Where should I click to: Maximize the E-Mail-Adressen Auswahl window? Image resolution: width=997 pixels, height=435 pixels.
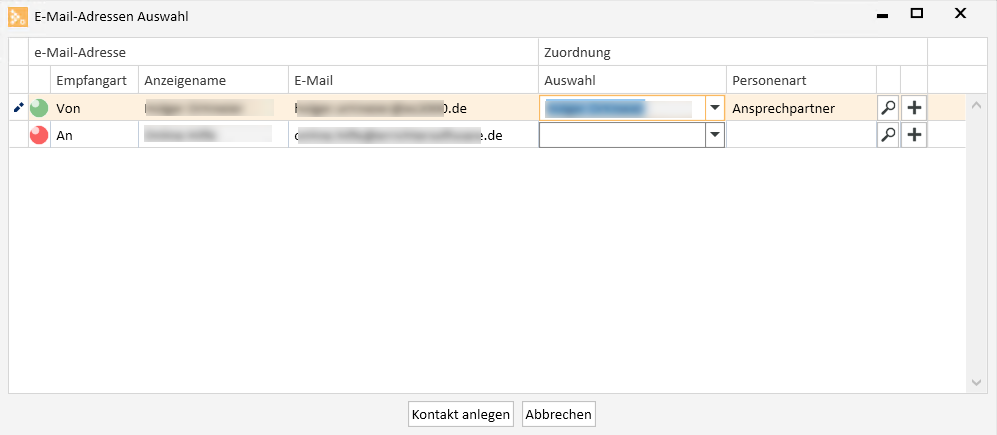tap(916, 13)
